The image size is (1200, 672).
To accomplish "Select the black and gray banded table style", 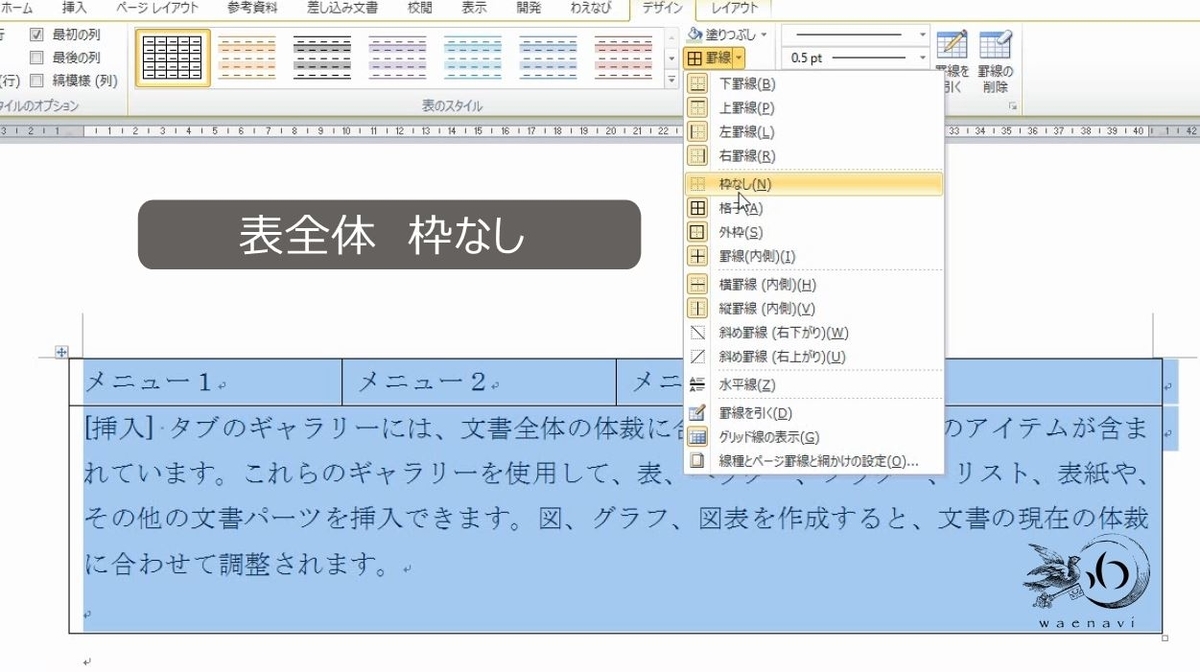I will coord(323,57).
